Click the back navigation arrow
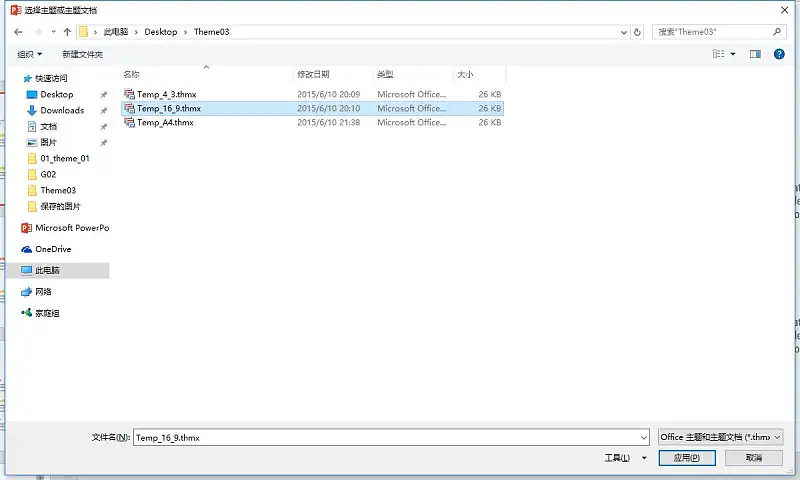This screenshot has height=480, width=800. [19, 32]
